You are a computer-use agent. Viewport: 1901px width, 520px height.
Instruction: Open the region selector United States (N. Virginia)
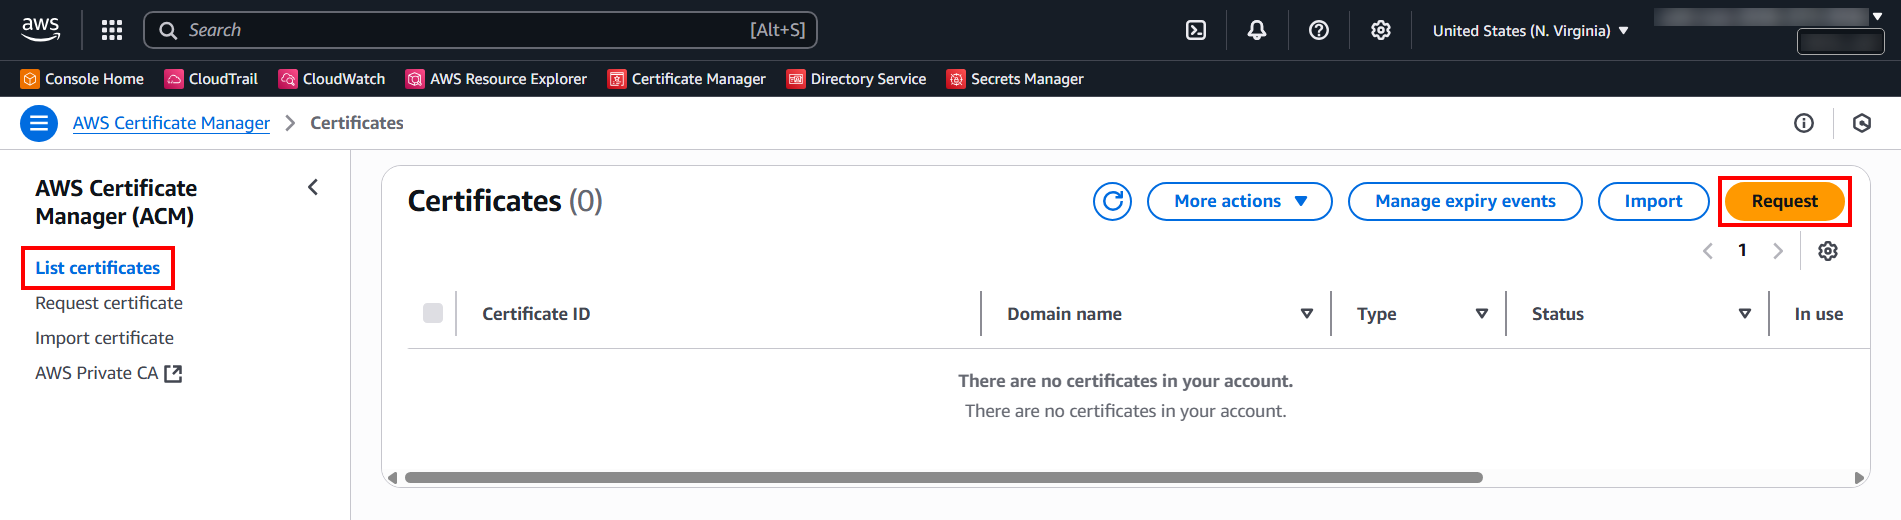pyautogui.click(x=1530, y=30)
